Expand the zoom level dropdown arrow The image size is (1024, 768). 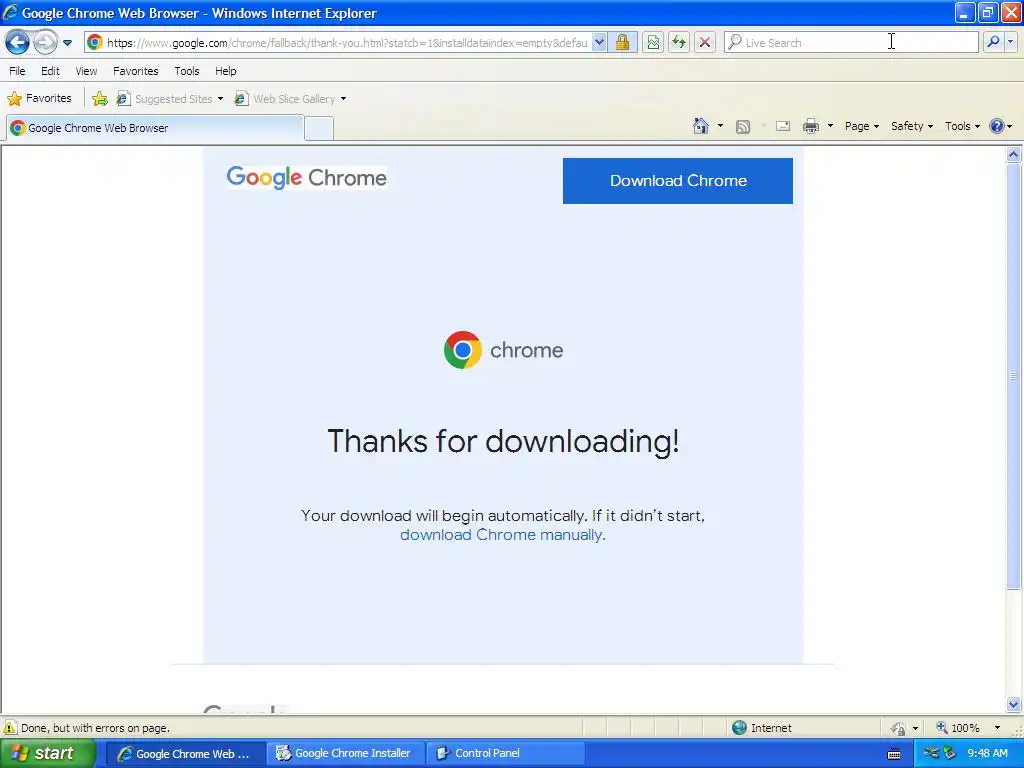coord(997,728)
